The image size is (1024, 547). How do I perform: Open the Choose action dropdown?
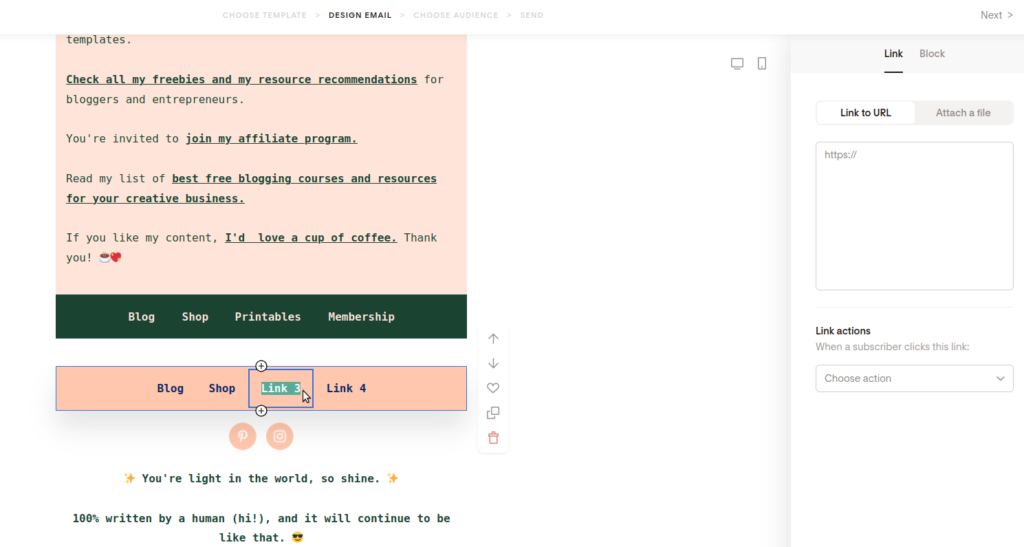914,379
